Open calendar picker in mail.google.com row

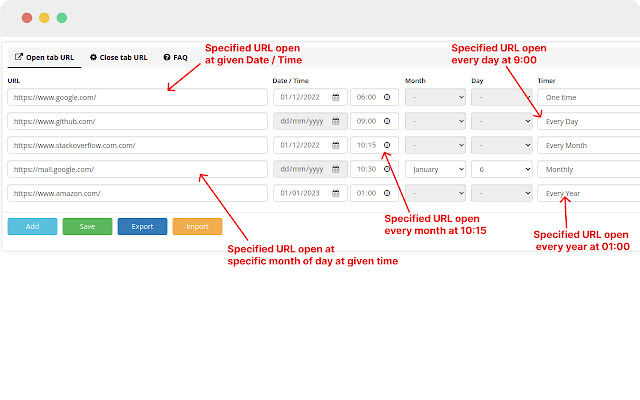(x=336, y=169)
